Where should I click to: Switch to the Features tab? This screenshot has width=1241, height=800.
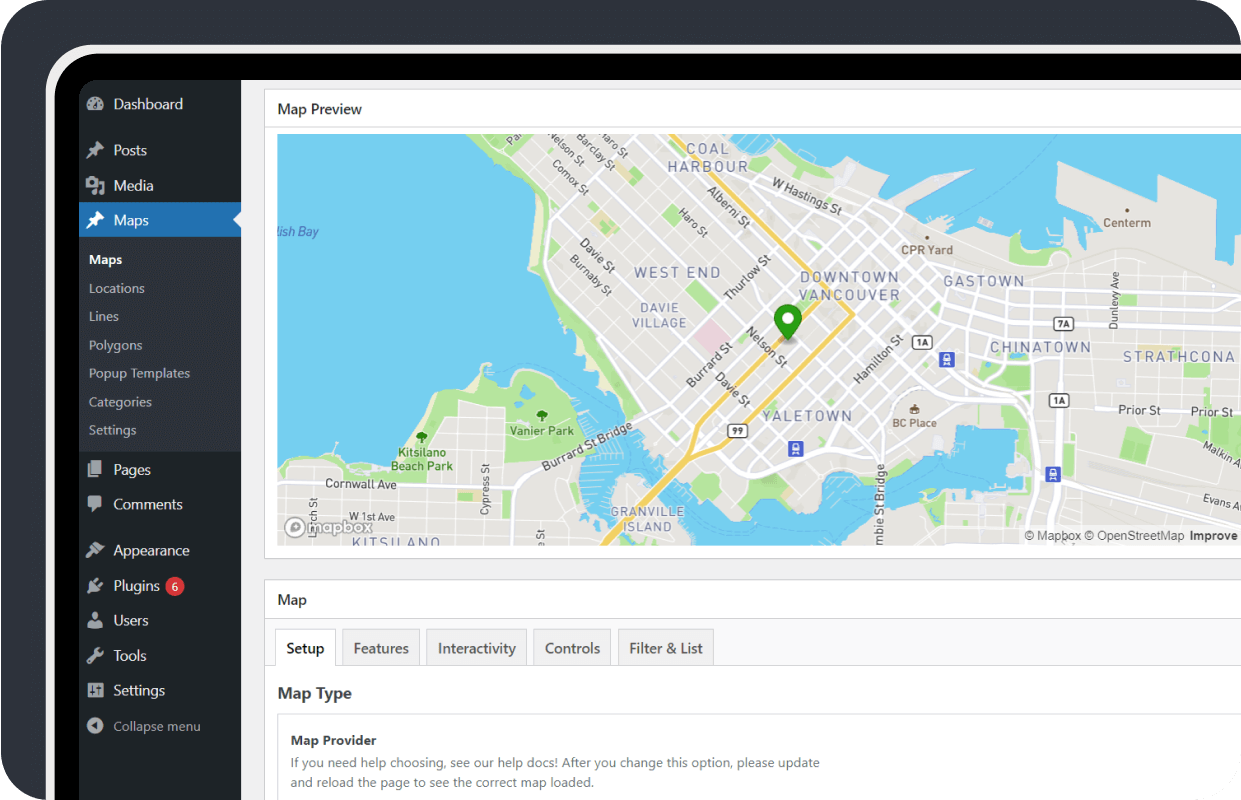[380, 647]
